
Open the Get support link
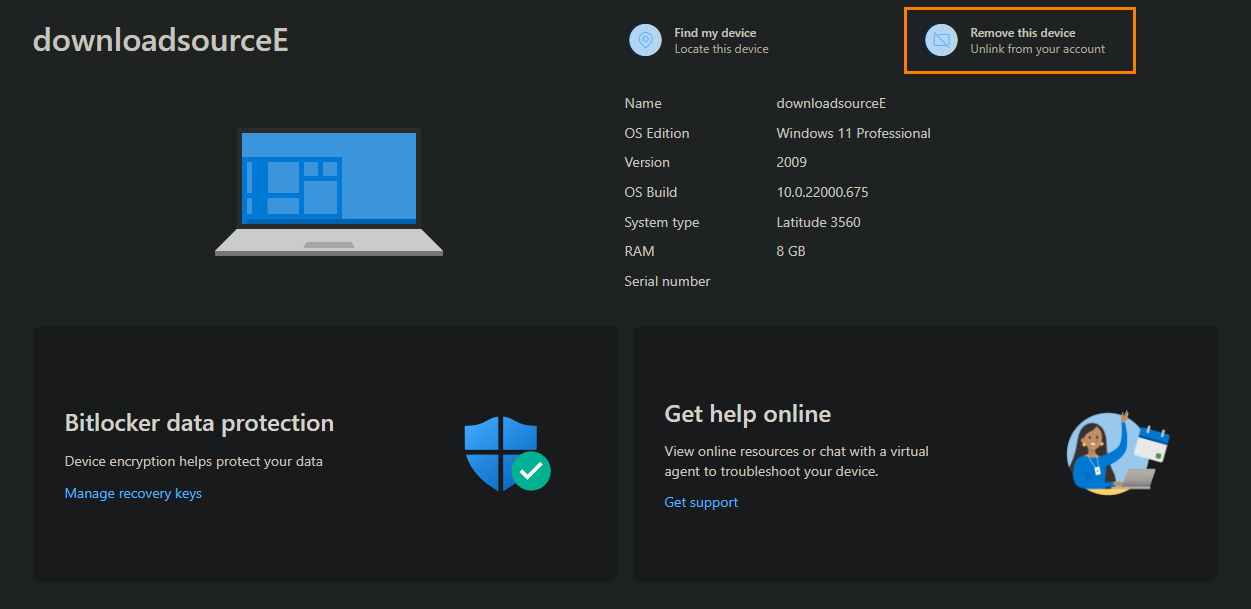(x=701, y=502)
